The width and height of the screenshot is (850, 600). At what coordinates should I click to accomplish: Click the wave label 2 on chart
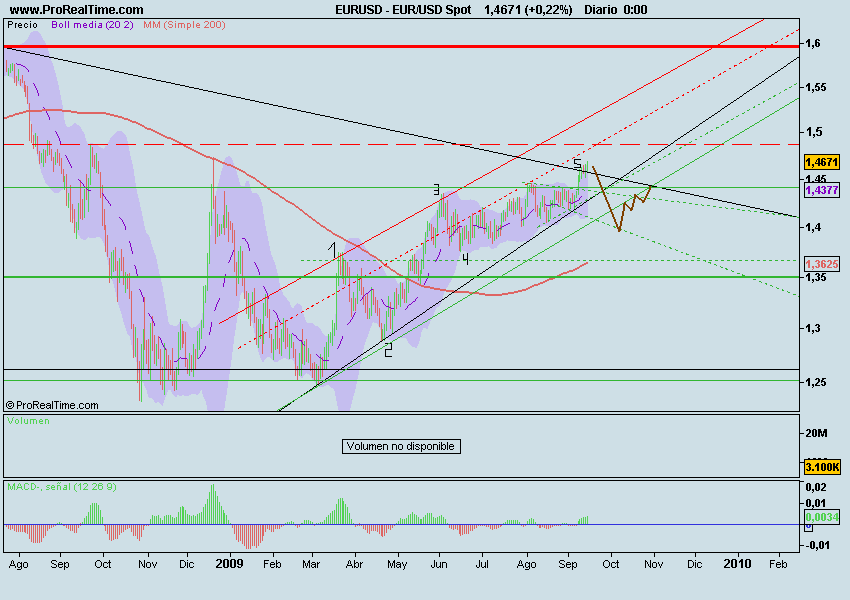pyautogui.click(x=388, y=350)
